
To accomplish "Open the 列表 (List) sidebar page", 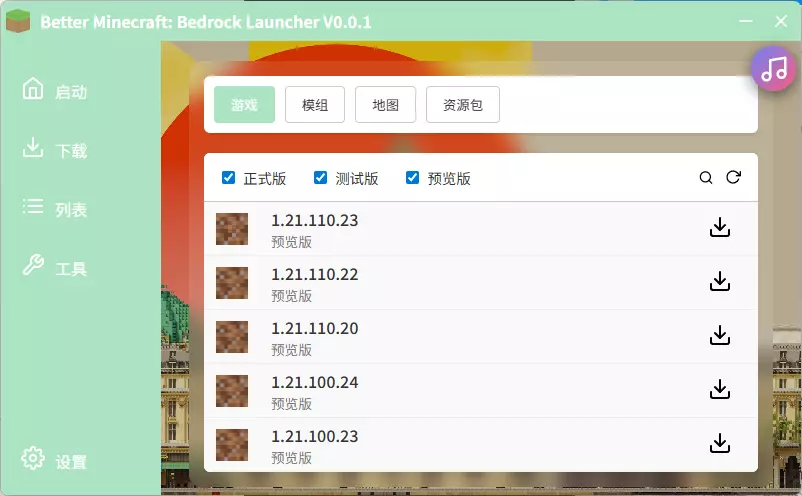I will pos(55,208).
